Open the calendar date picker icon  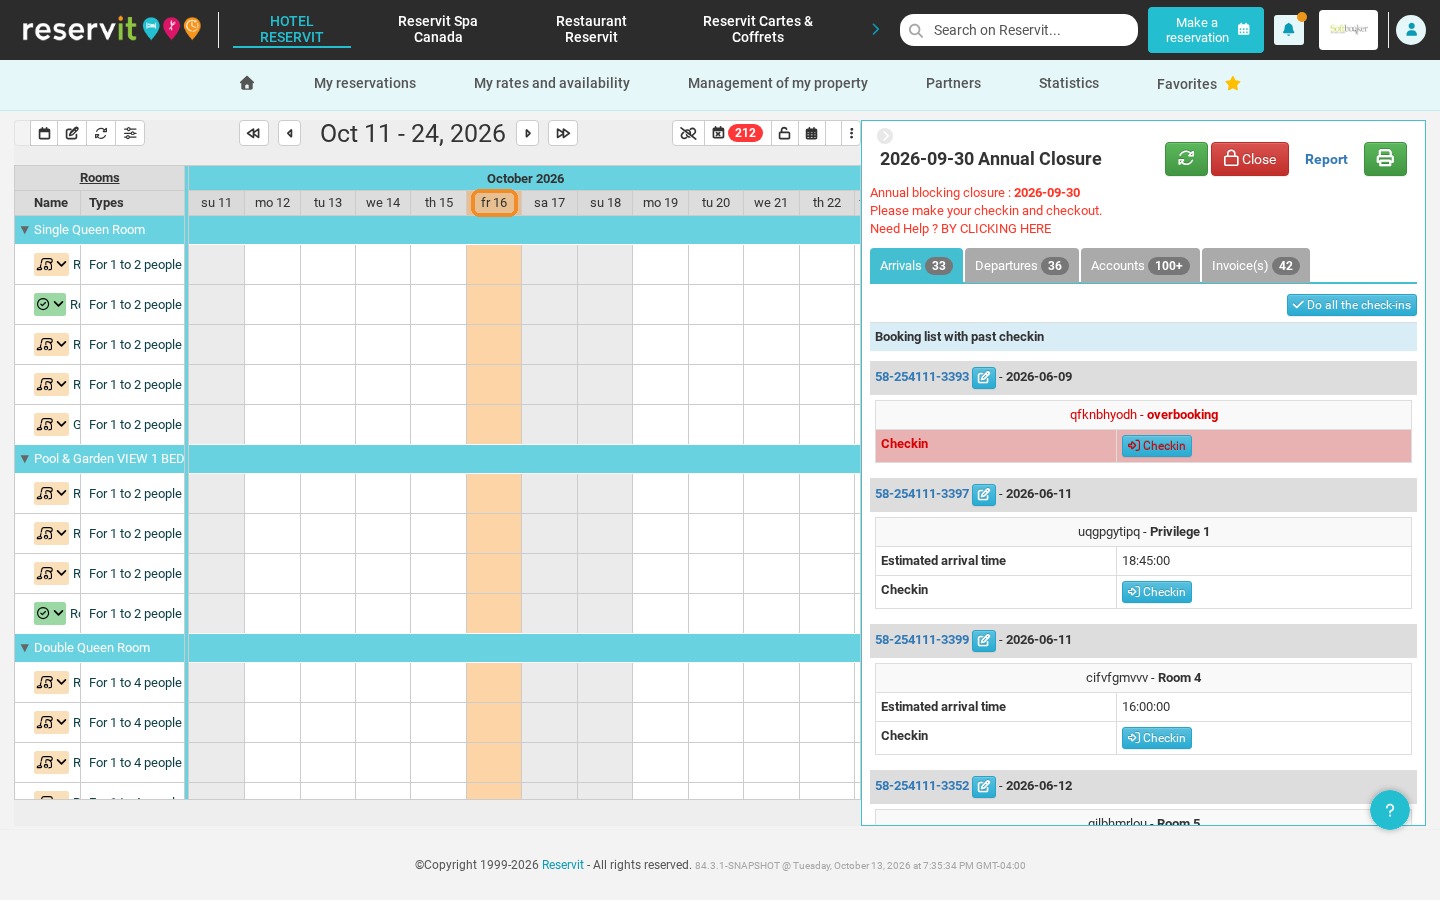44,133
